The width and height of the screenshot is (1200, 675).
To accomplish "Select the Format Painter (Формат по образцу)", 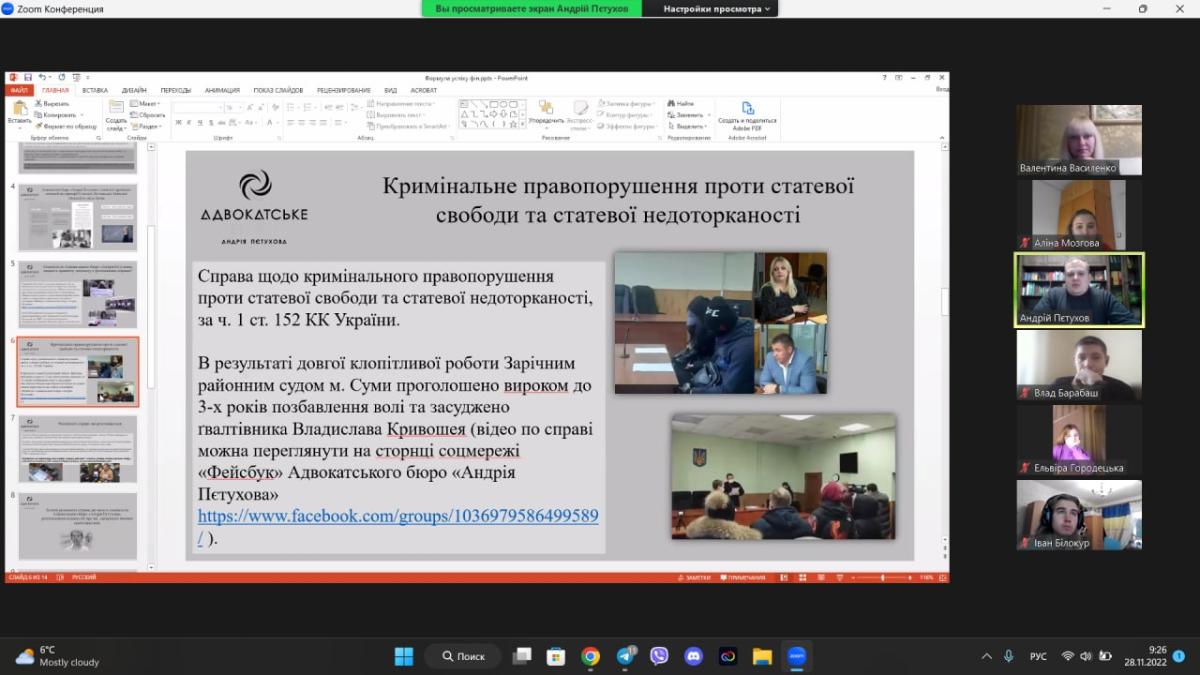I will click(65, 126).
